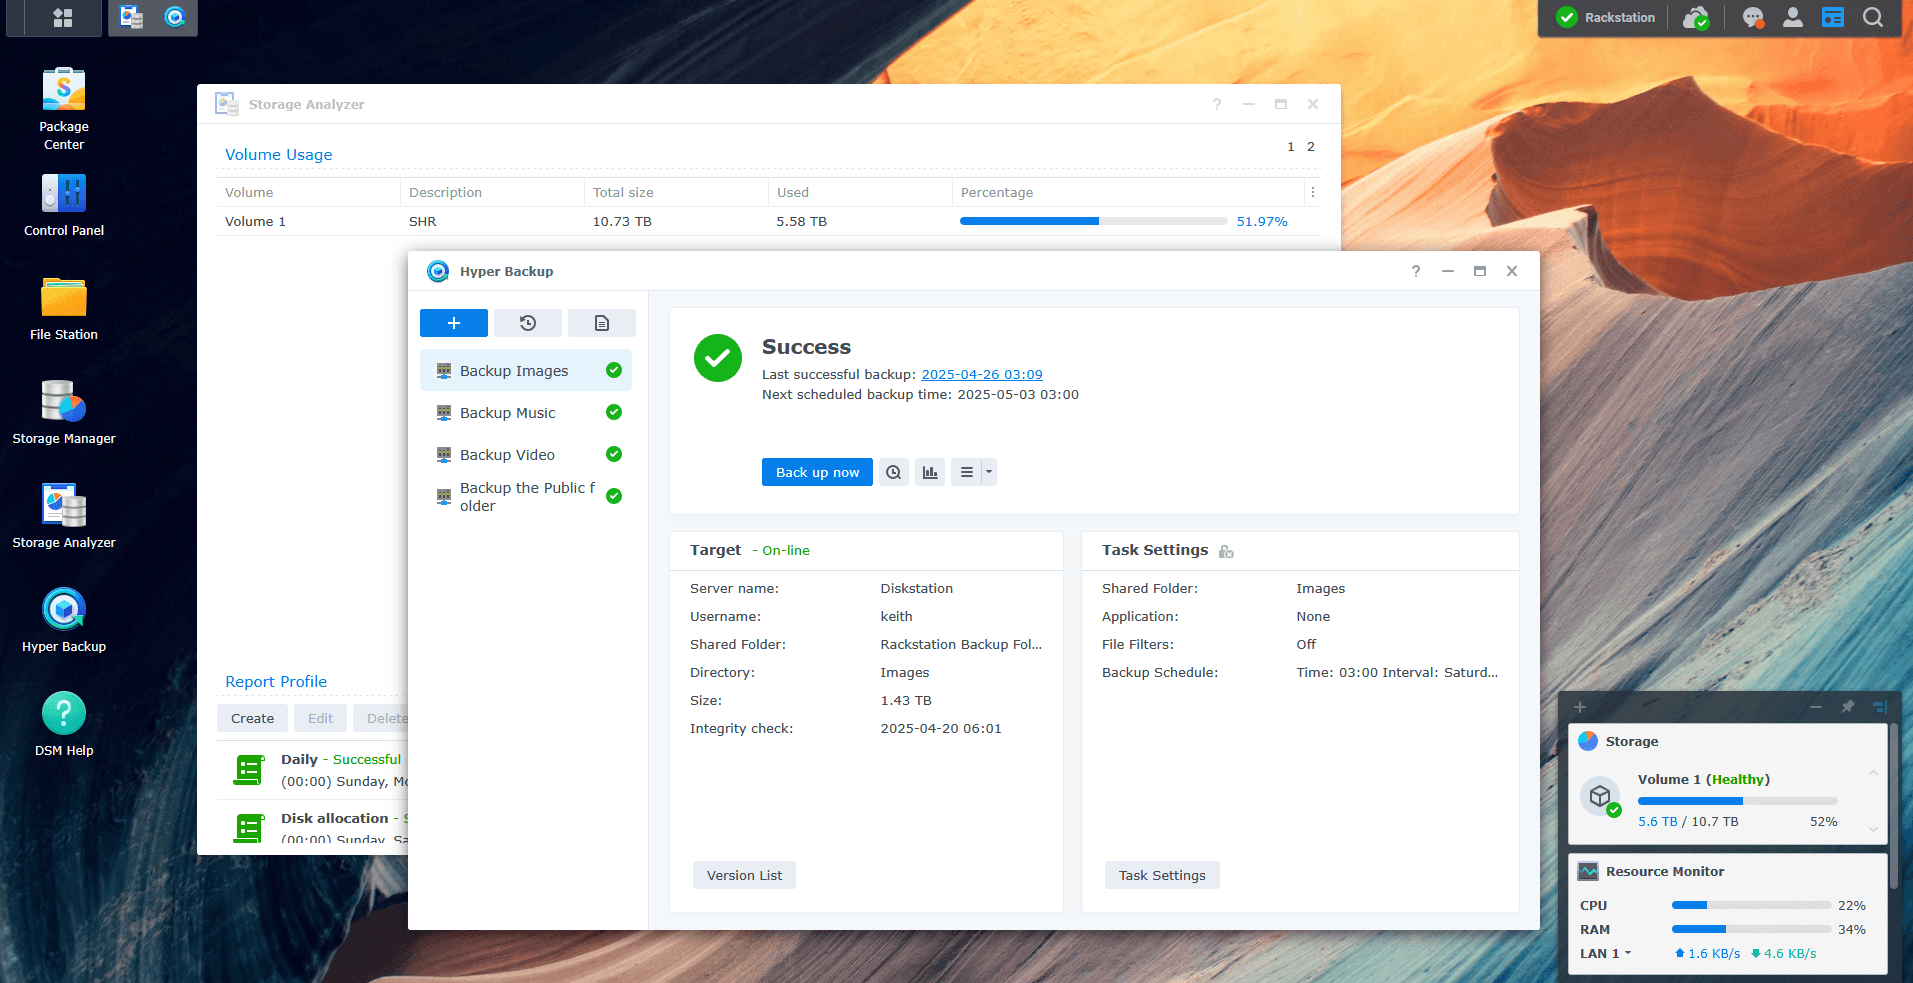
Task: Select the Backup Video task
Action: tap(508, 455)
